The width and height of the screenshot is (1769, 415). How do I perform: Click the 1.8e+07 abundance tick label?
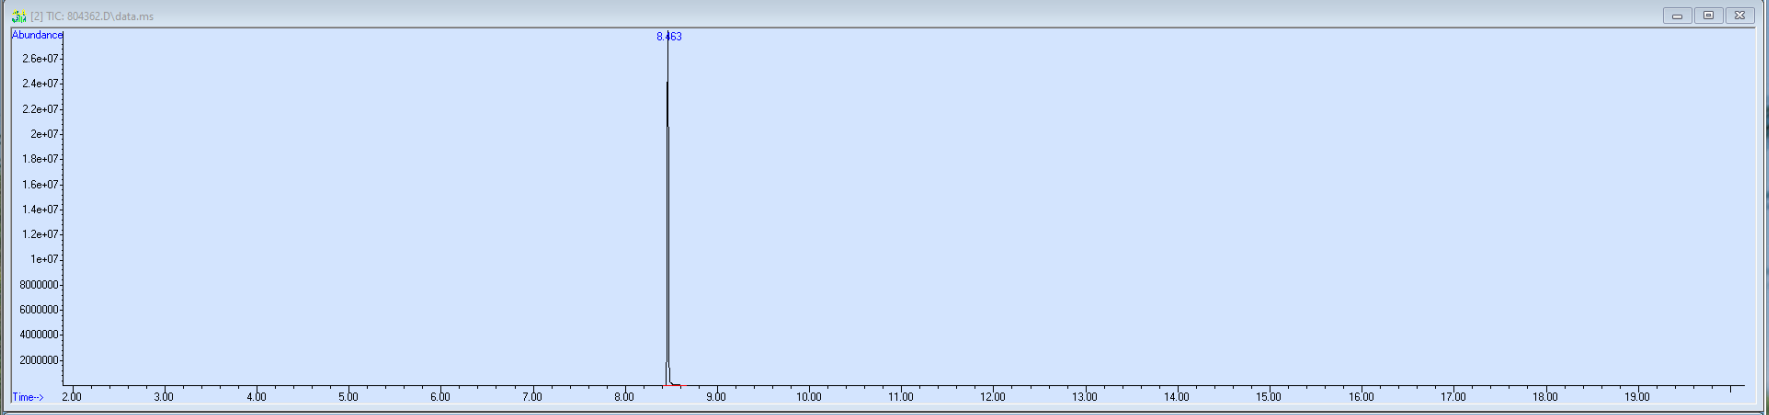[x=40, y=159]
